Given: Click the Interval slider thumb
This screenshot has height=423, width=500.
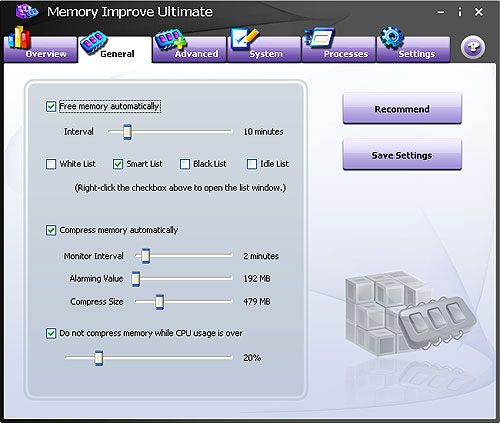Looking at the screenshot, I should (x=127, y=132).
